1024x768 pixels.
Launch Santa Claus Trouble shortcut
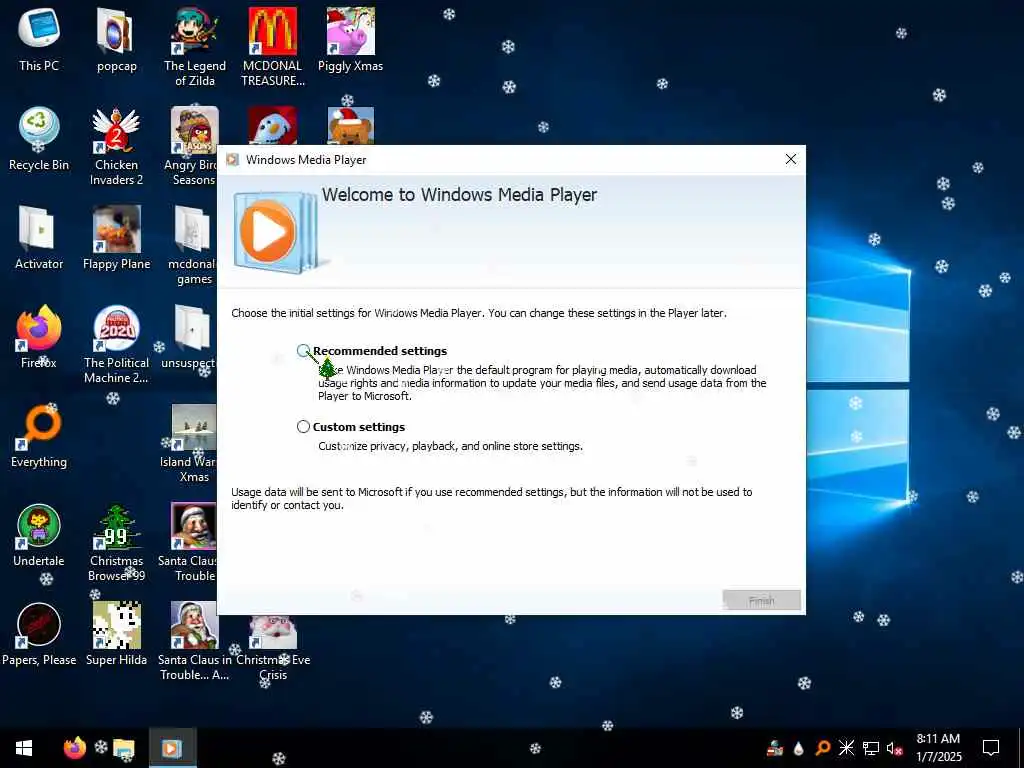click(x=188, y=542)
